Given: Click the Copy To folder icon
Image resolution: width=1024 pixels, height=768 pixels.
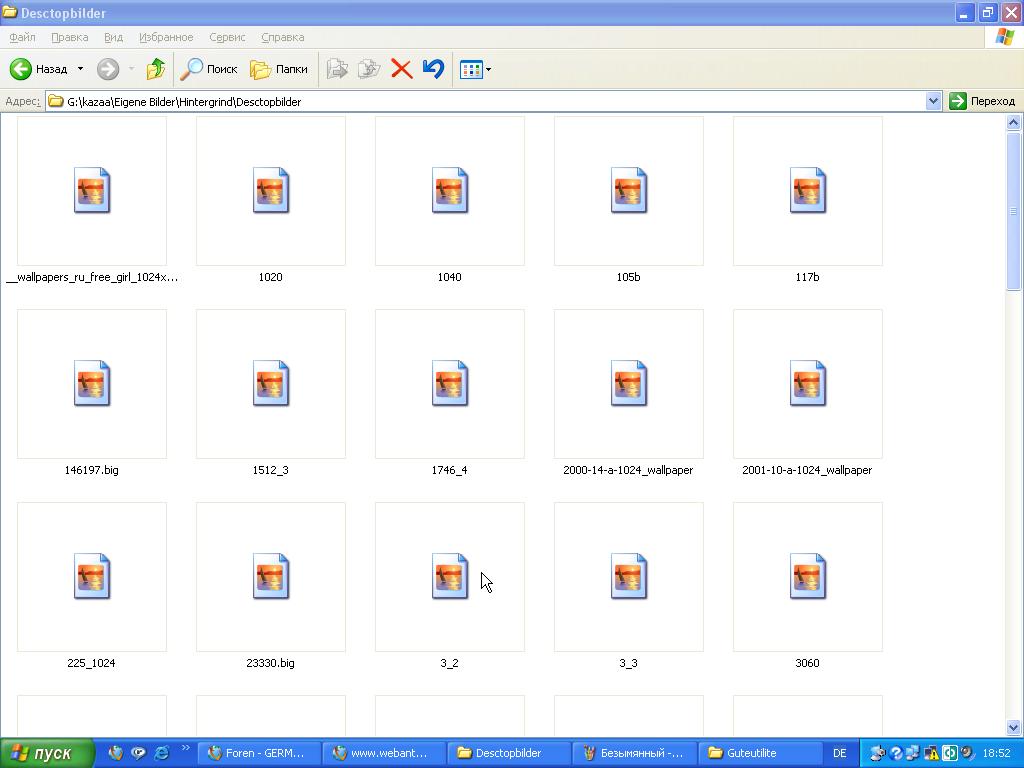Looking at the screenshot, I should [x=369, y=69].
